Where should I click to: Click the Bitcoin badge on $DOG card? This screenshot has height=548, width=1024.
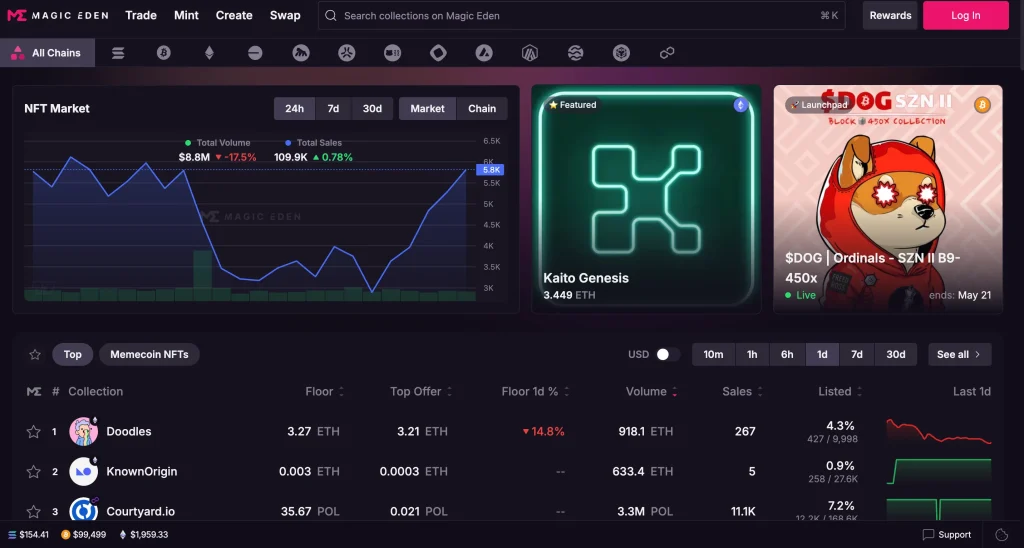[x=982, y=105]
